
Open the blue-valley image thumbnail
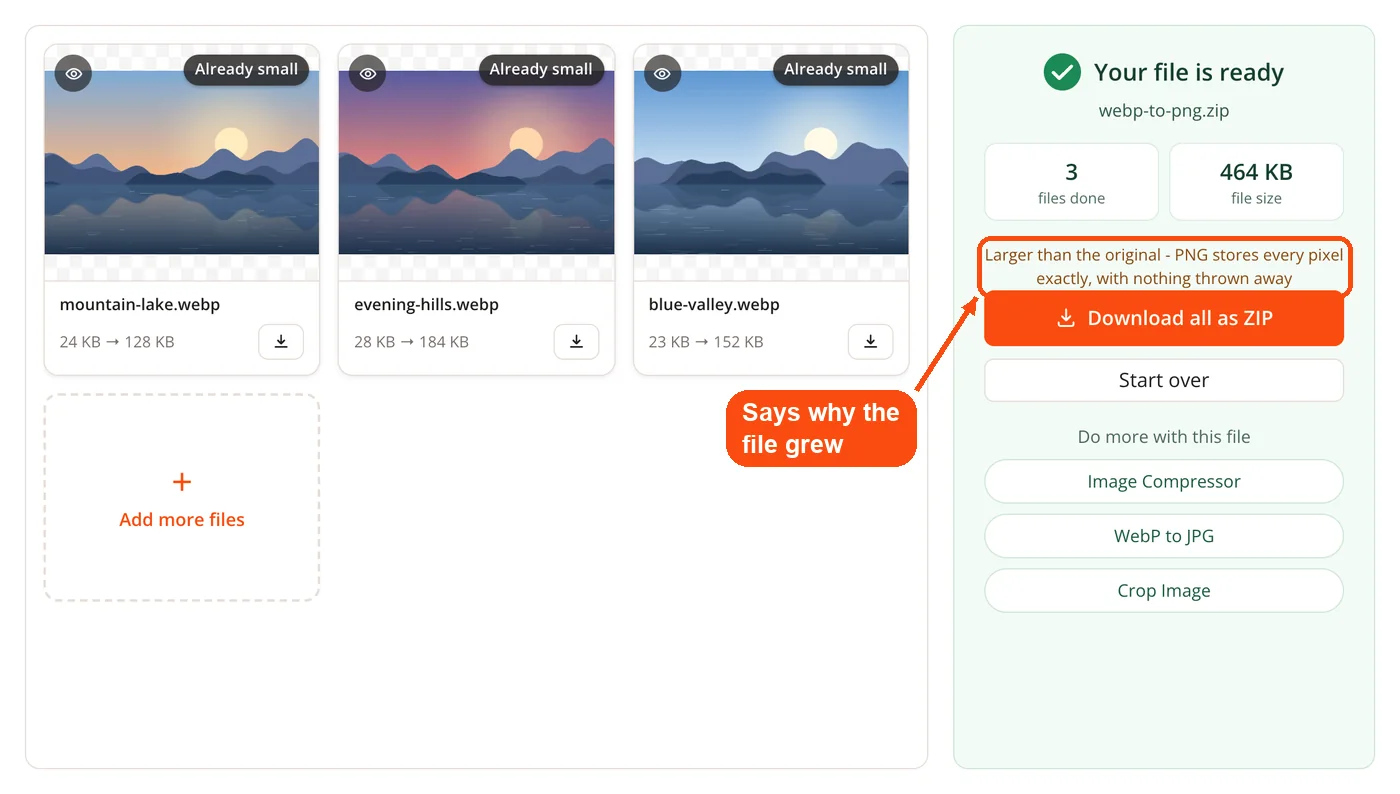(x=771, y=163)
